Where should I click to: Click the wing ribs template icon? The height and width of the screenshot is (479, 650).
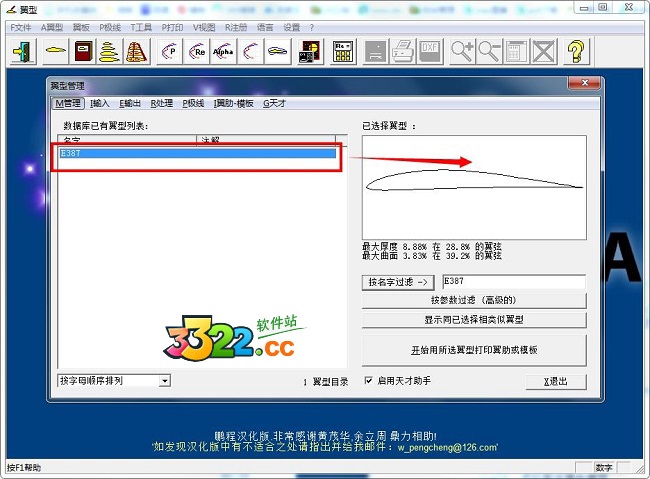coord(136,51)
